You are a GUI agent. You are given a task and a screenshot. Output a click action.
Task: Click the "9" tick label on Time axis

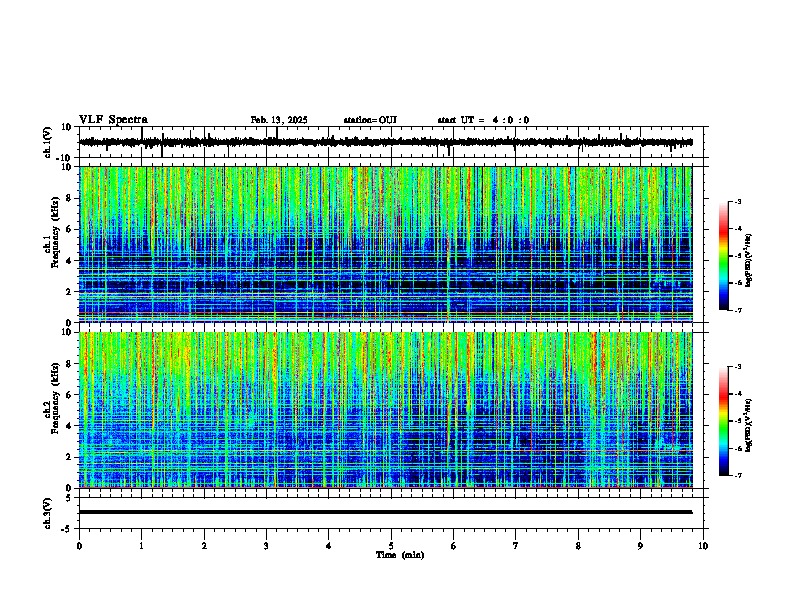640,546
